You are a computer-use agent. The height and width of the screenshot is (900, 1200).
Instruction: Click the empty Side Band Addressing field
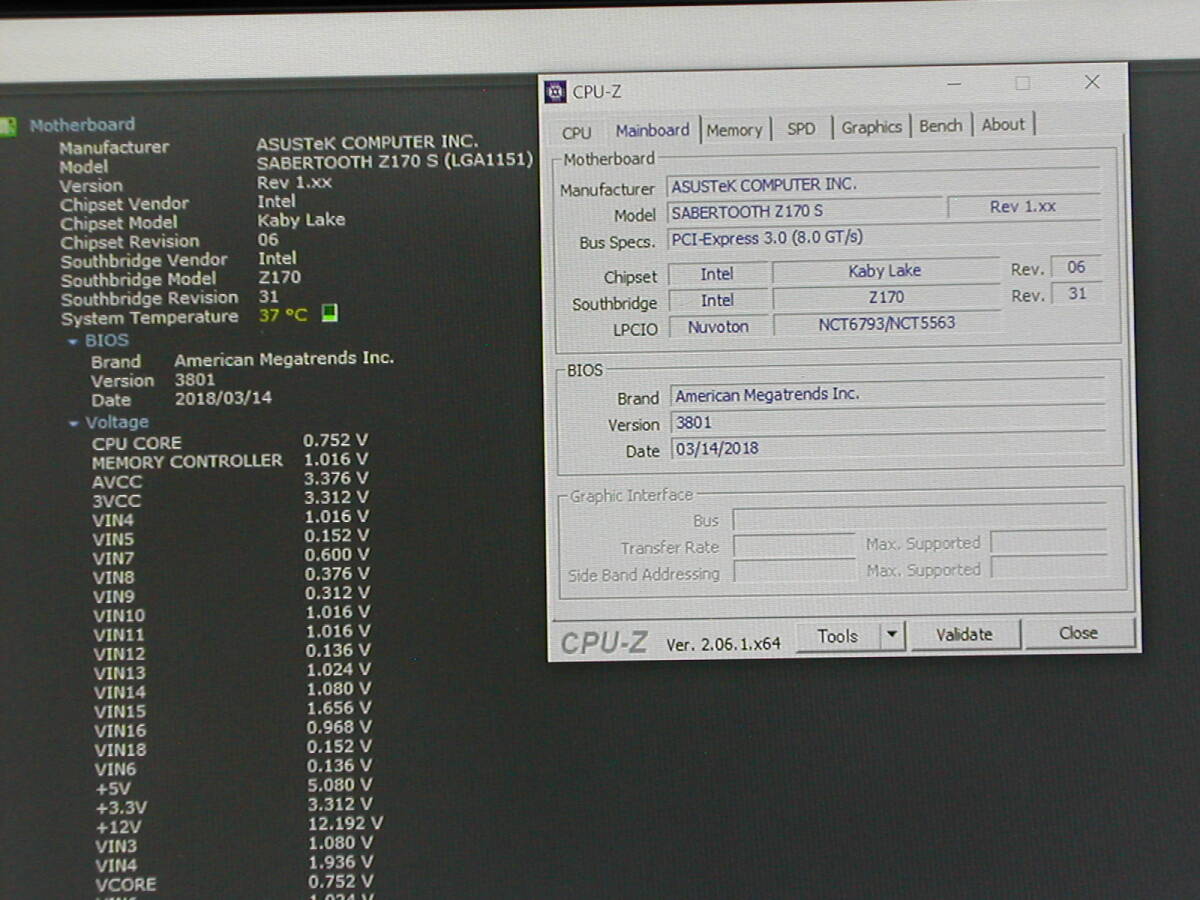[795, 572]
